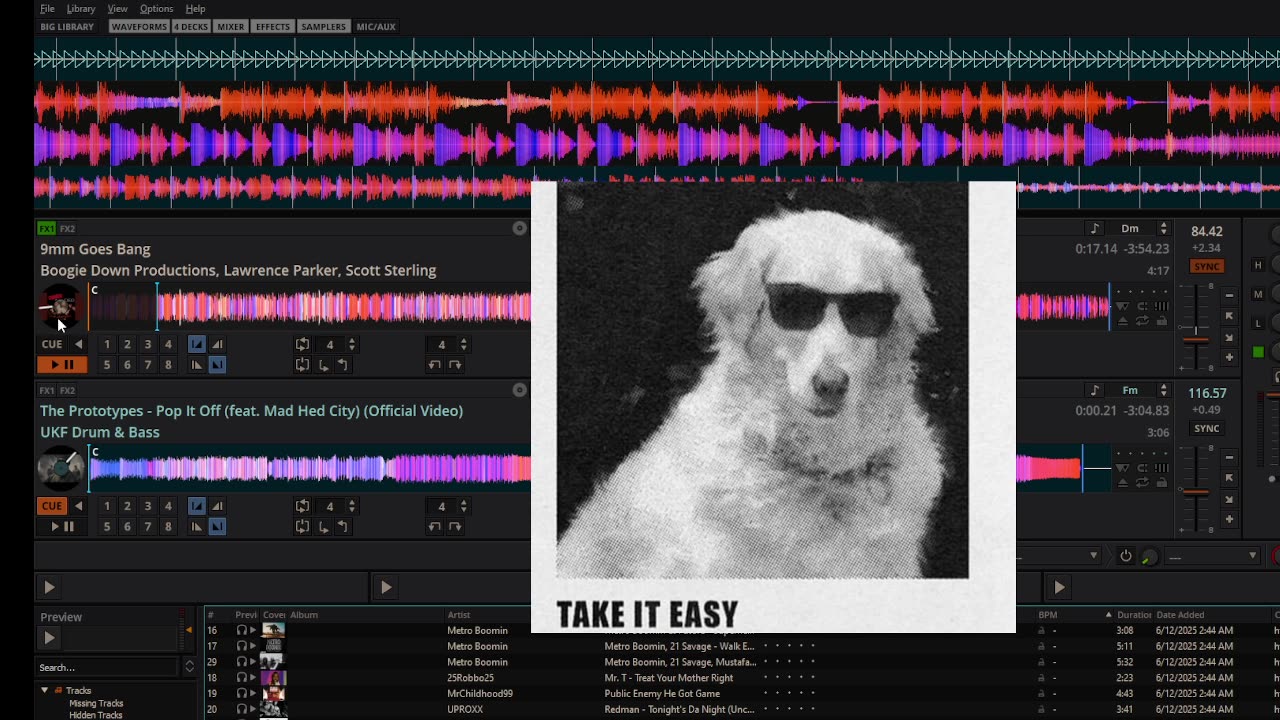Toggle keylock padlock on the Pop It Off deck
Viewport: 1280px width, 720px height.
1162,483
